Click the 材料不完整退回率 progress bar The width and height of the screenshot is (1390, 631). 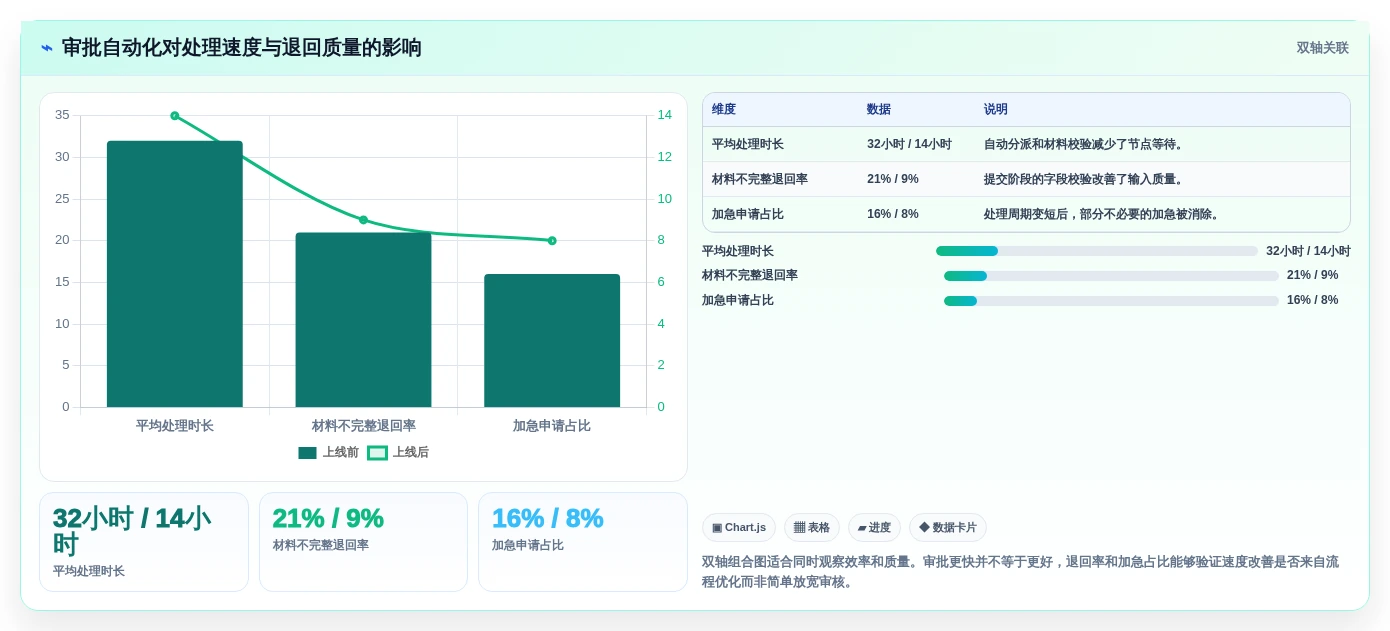1111,276
